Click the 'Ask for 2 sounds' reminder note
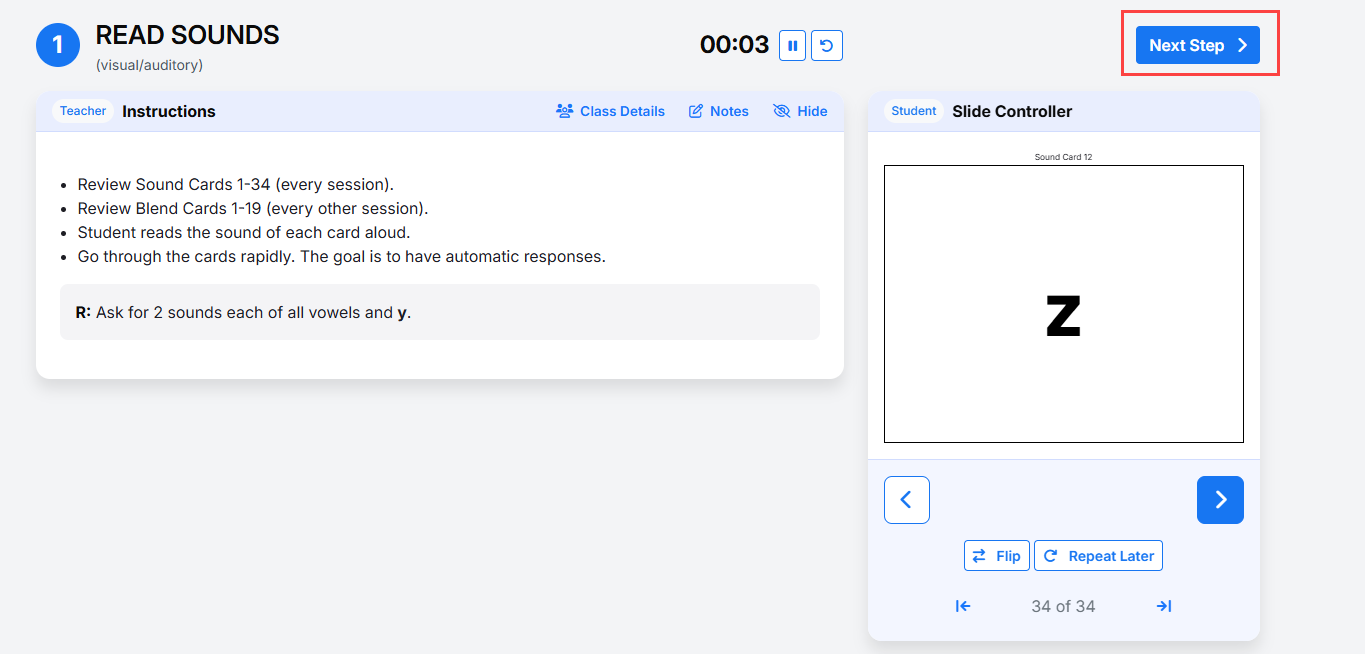The height and width of the screenshot is (654, 1365). tap(440, 312)
